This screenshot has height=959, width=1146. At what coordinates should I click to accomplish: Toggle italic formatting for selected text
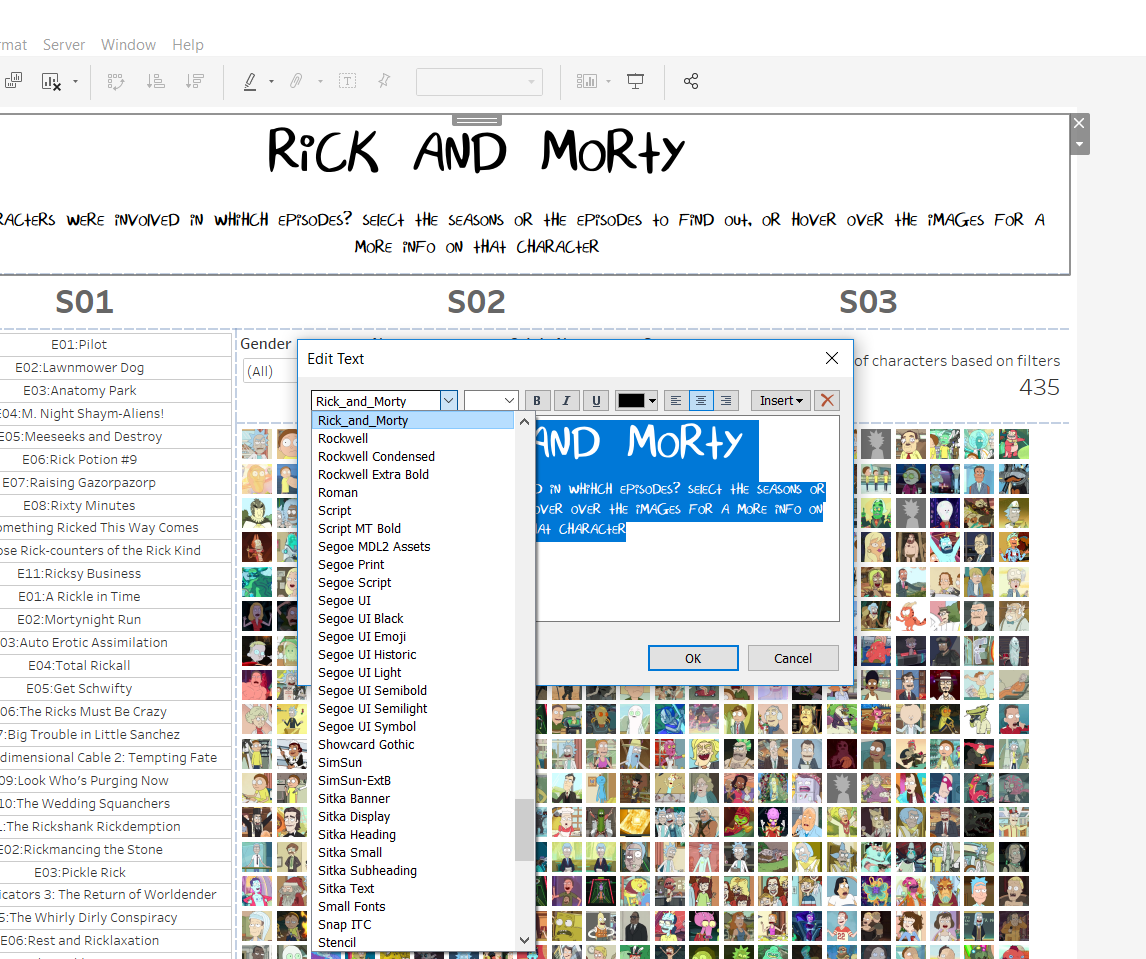[566, 400]
